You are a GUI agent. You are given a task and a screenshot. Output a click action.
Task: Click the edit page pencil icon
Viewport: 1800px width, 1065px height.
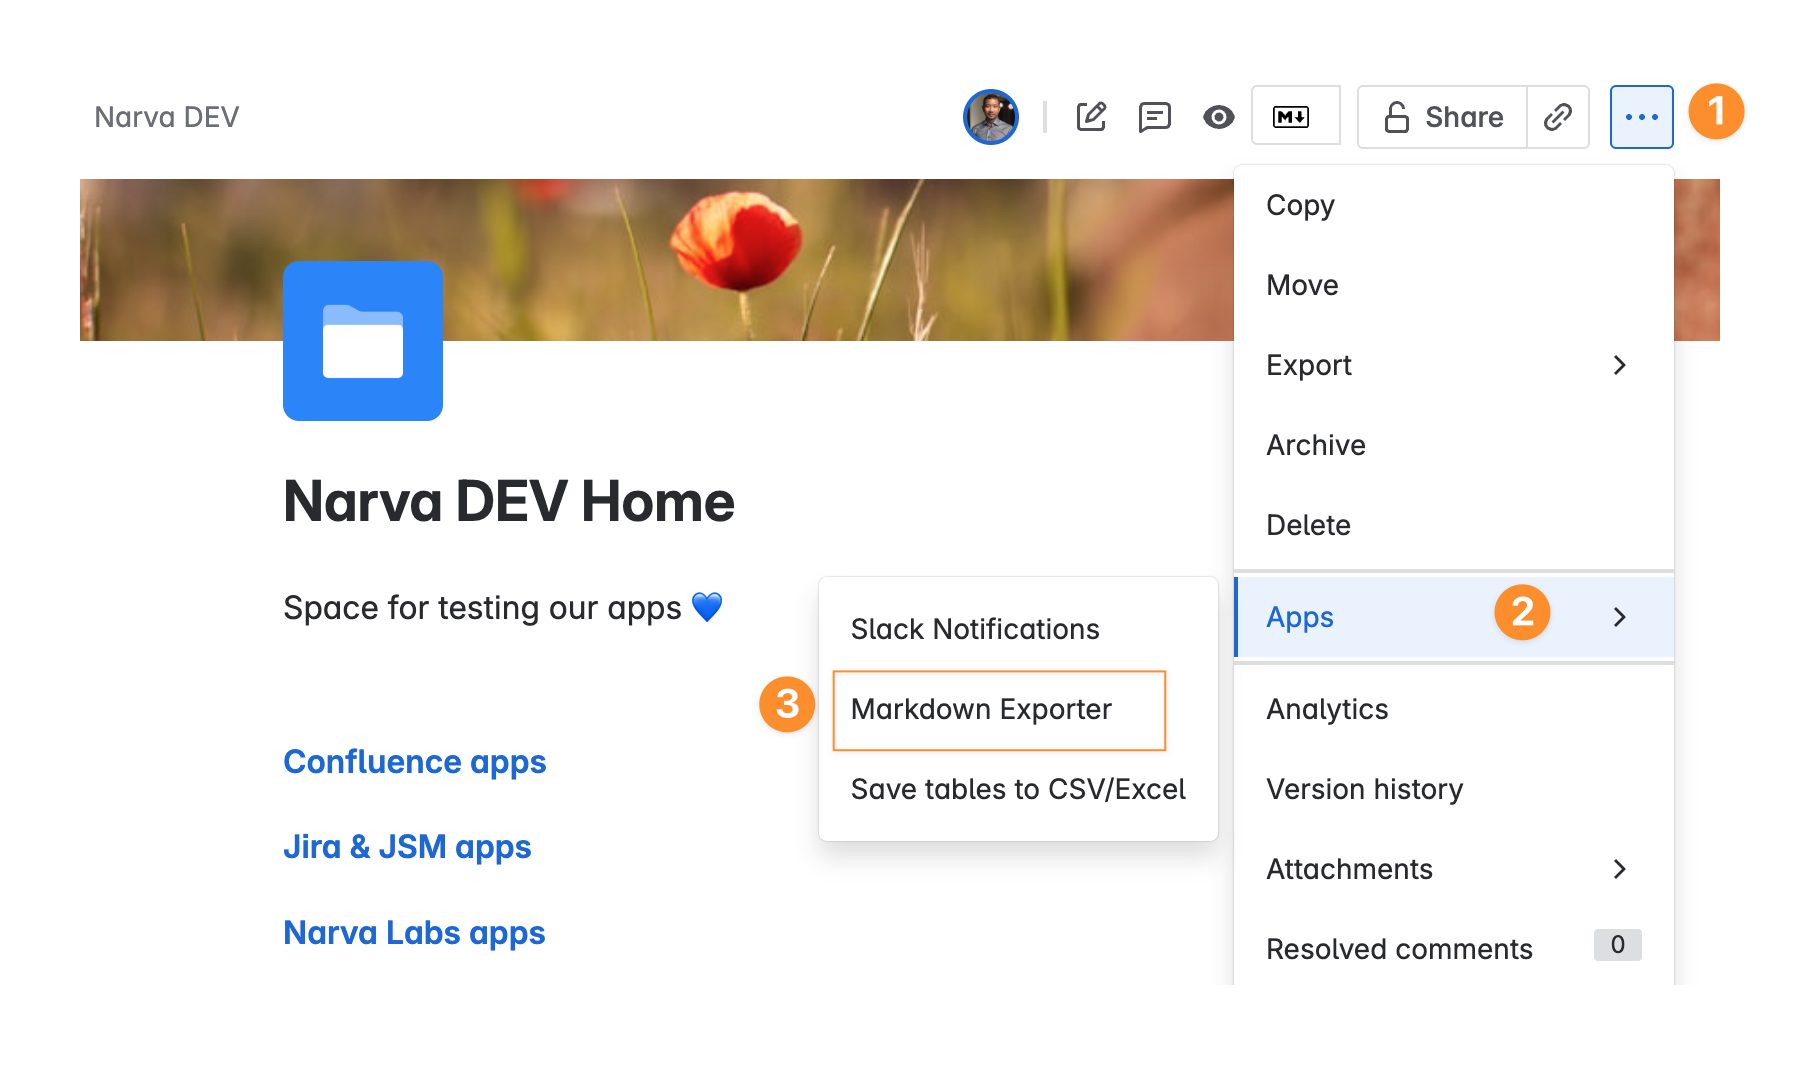click(1091, 117)
